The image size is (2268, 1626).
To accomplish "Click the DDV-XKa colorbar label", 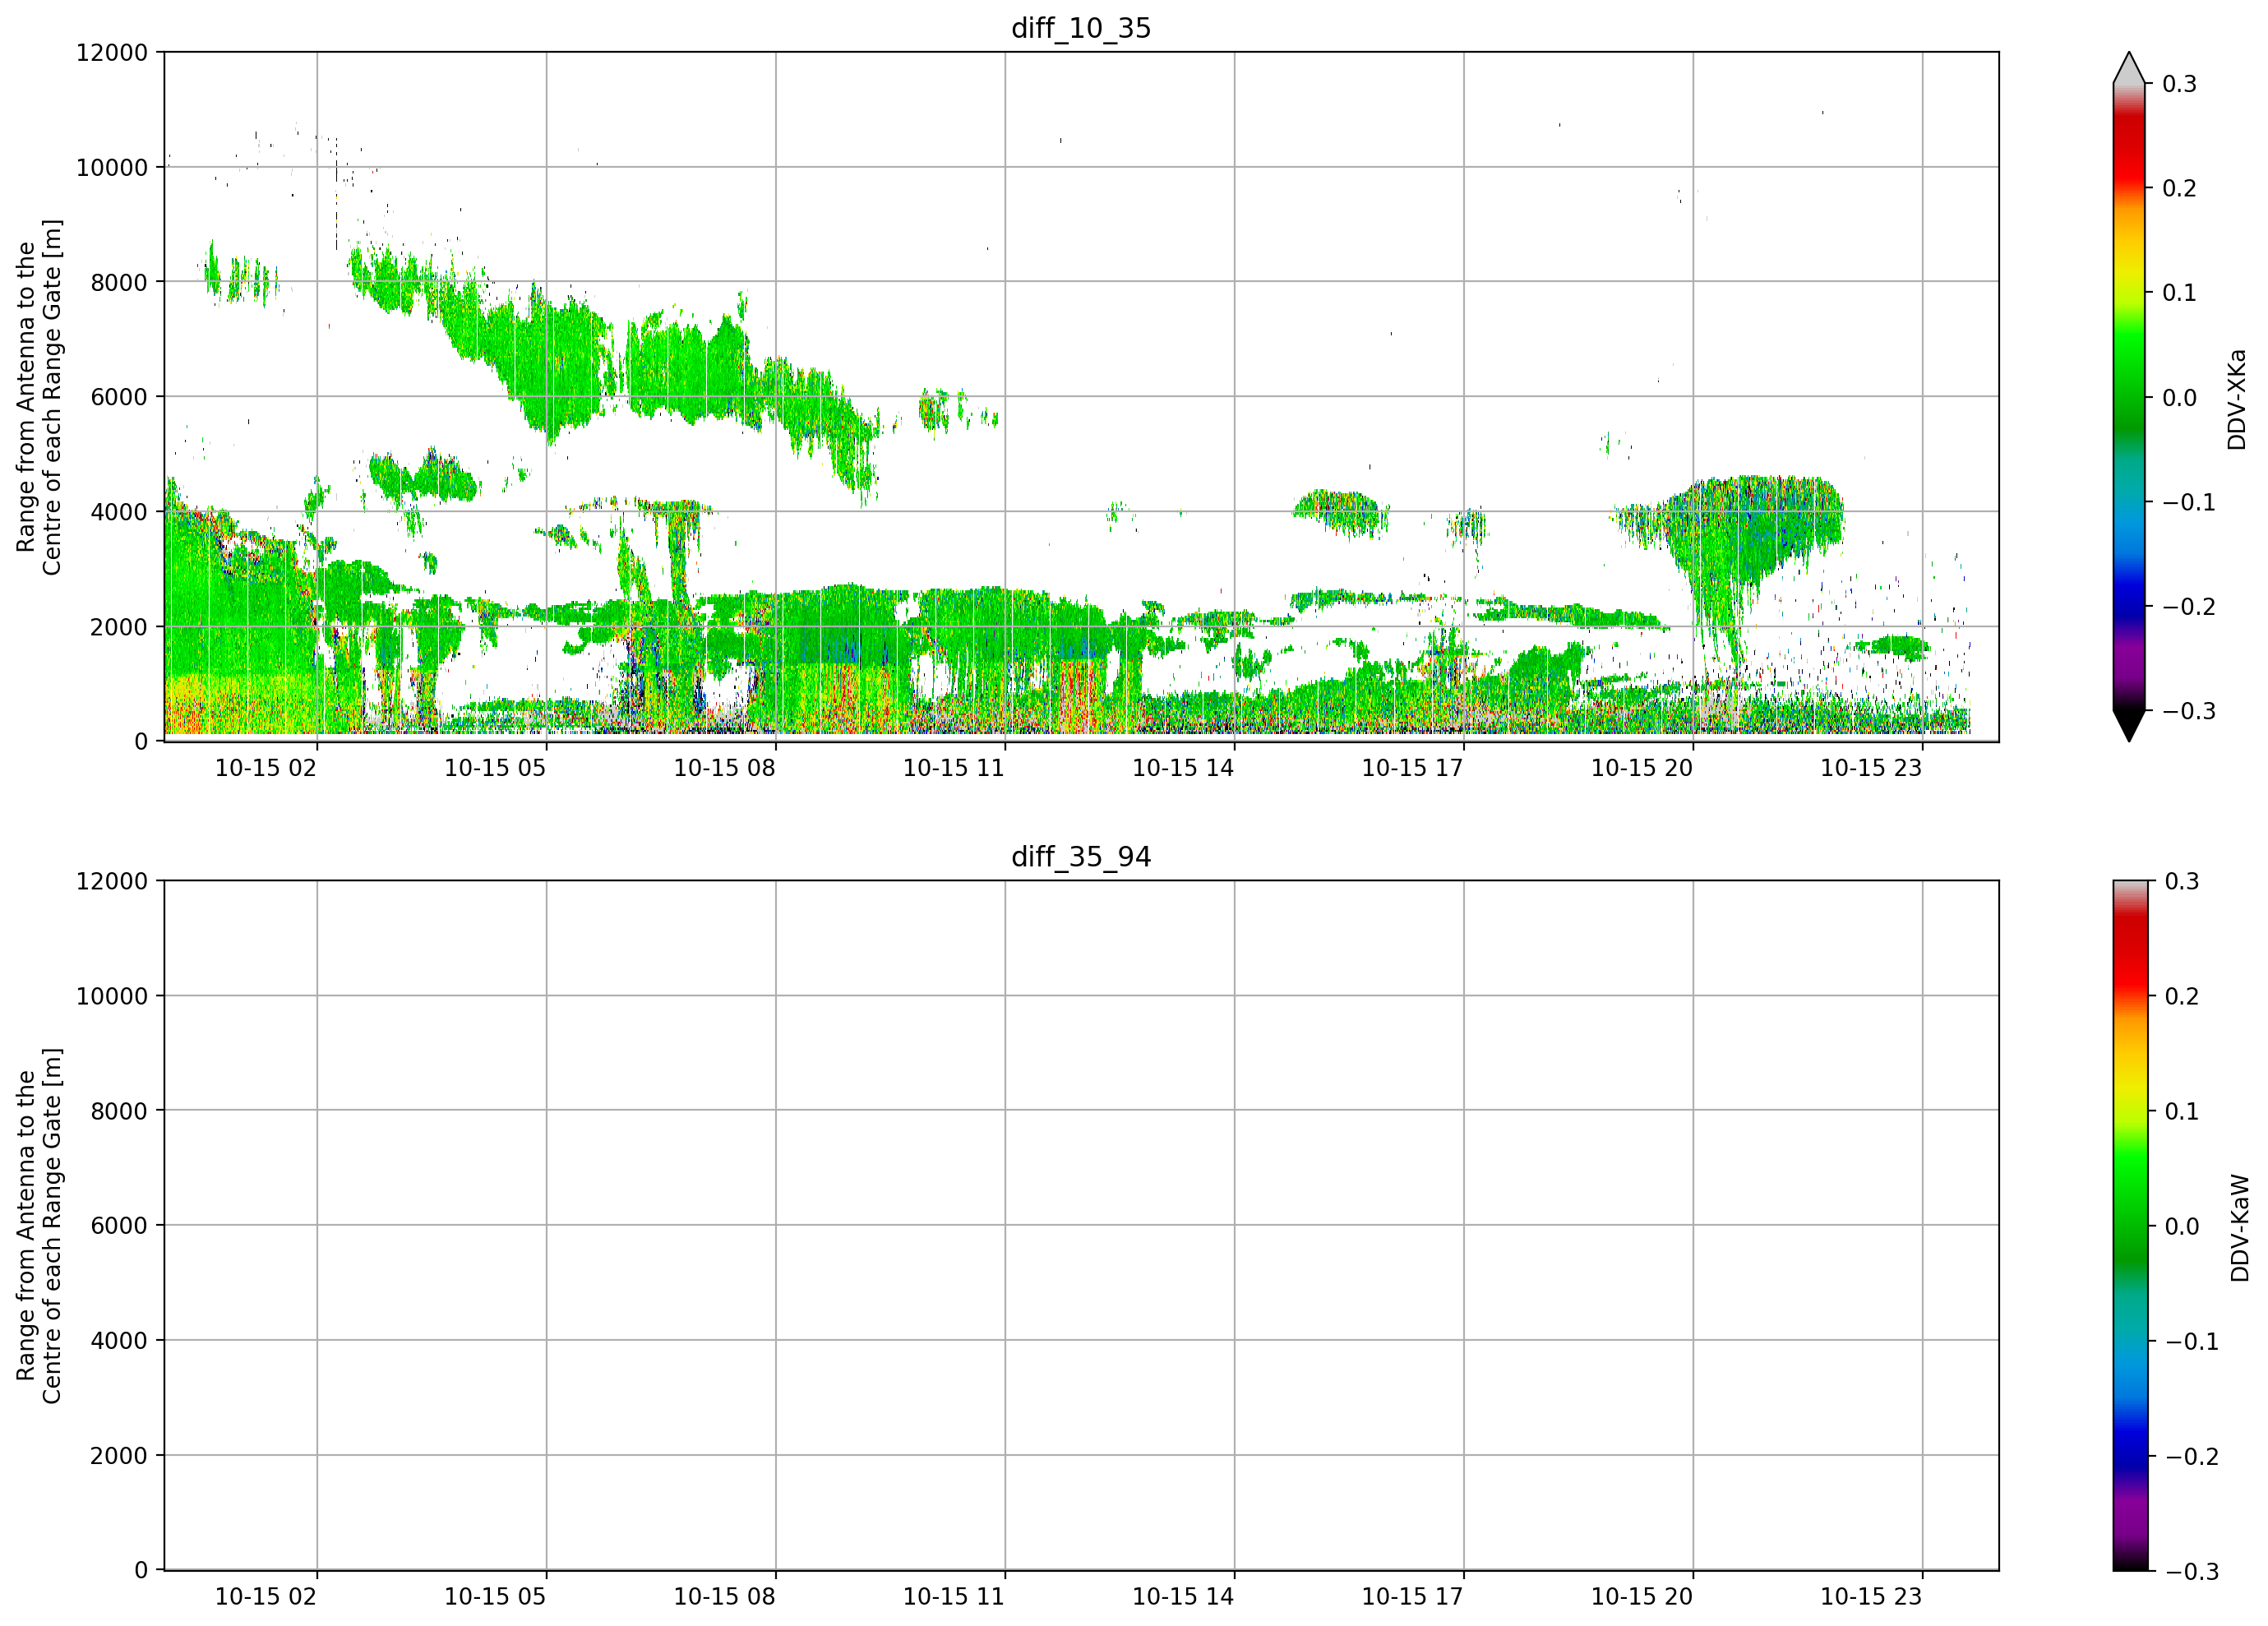I will coord(2237,399).
